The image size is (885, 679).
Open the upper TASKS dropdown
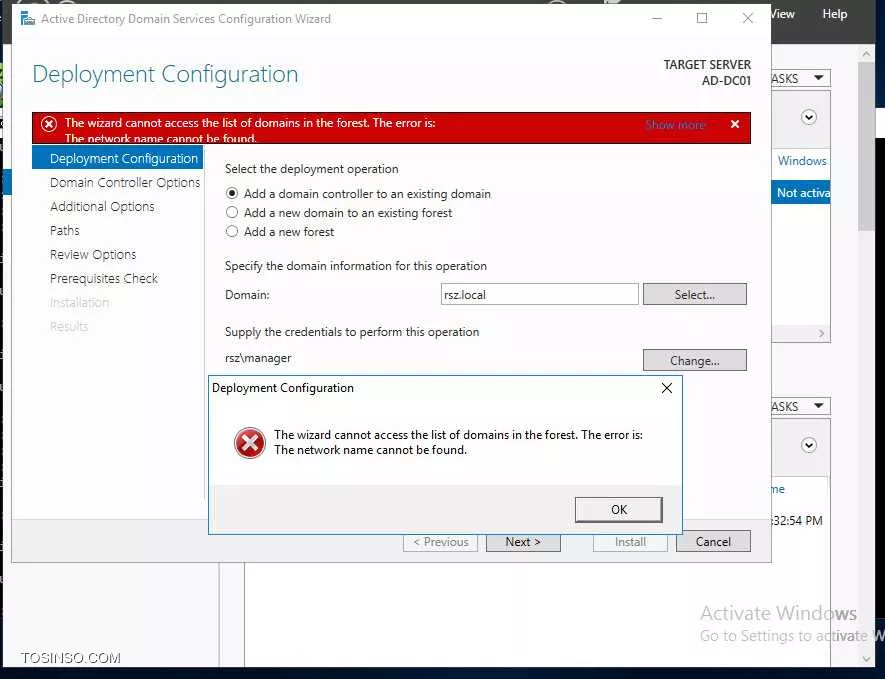pos(800,78)
